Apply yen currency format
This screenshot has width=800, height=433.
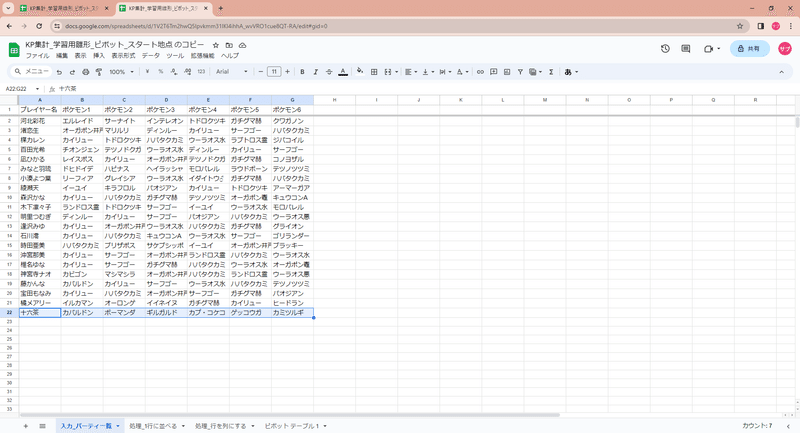tap(147, 72)
